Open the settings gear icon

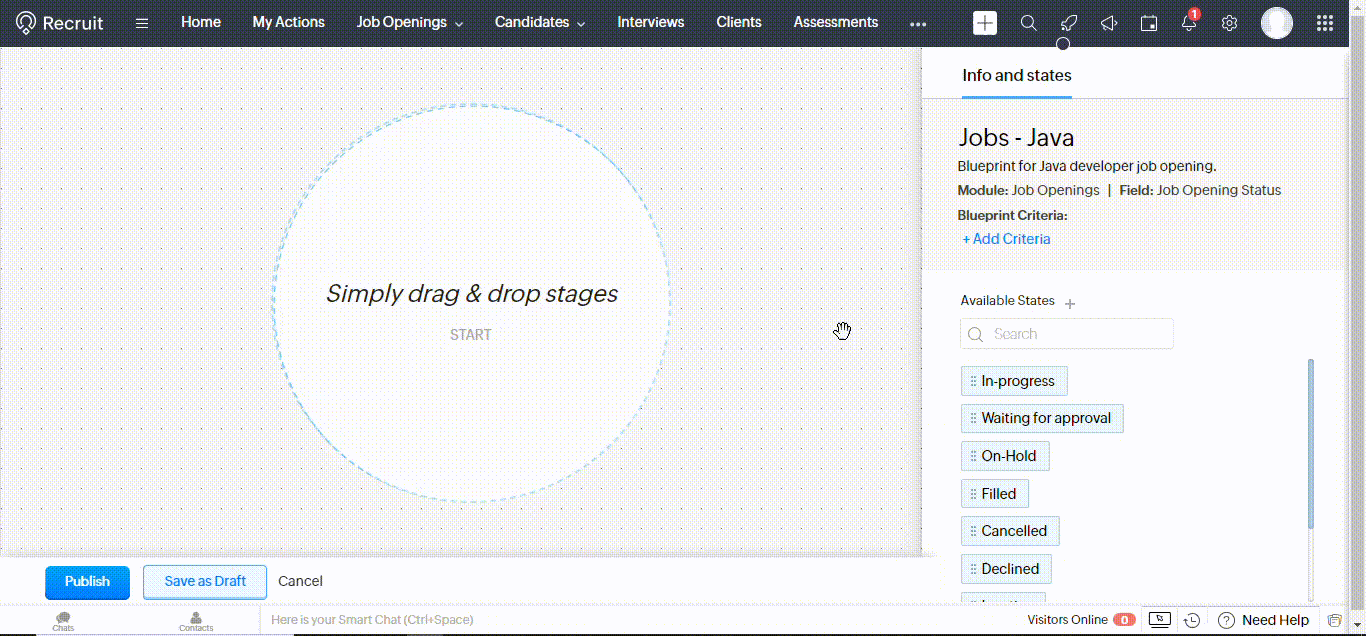[x=1229, y=23]
